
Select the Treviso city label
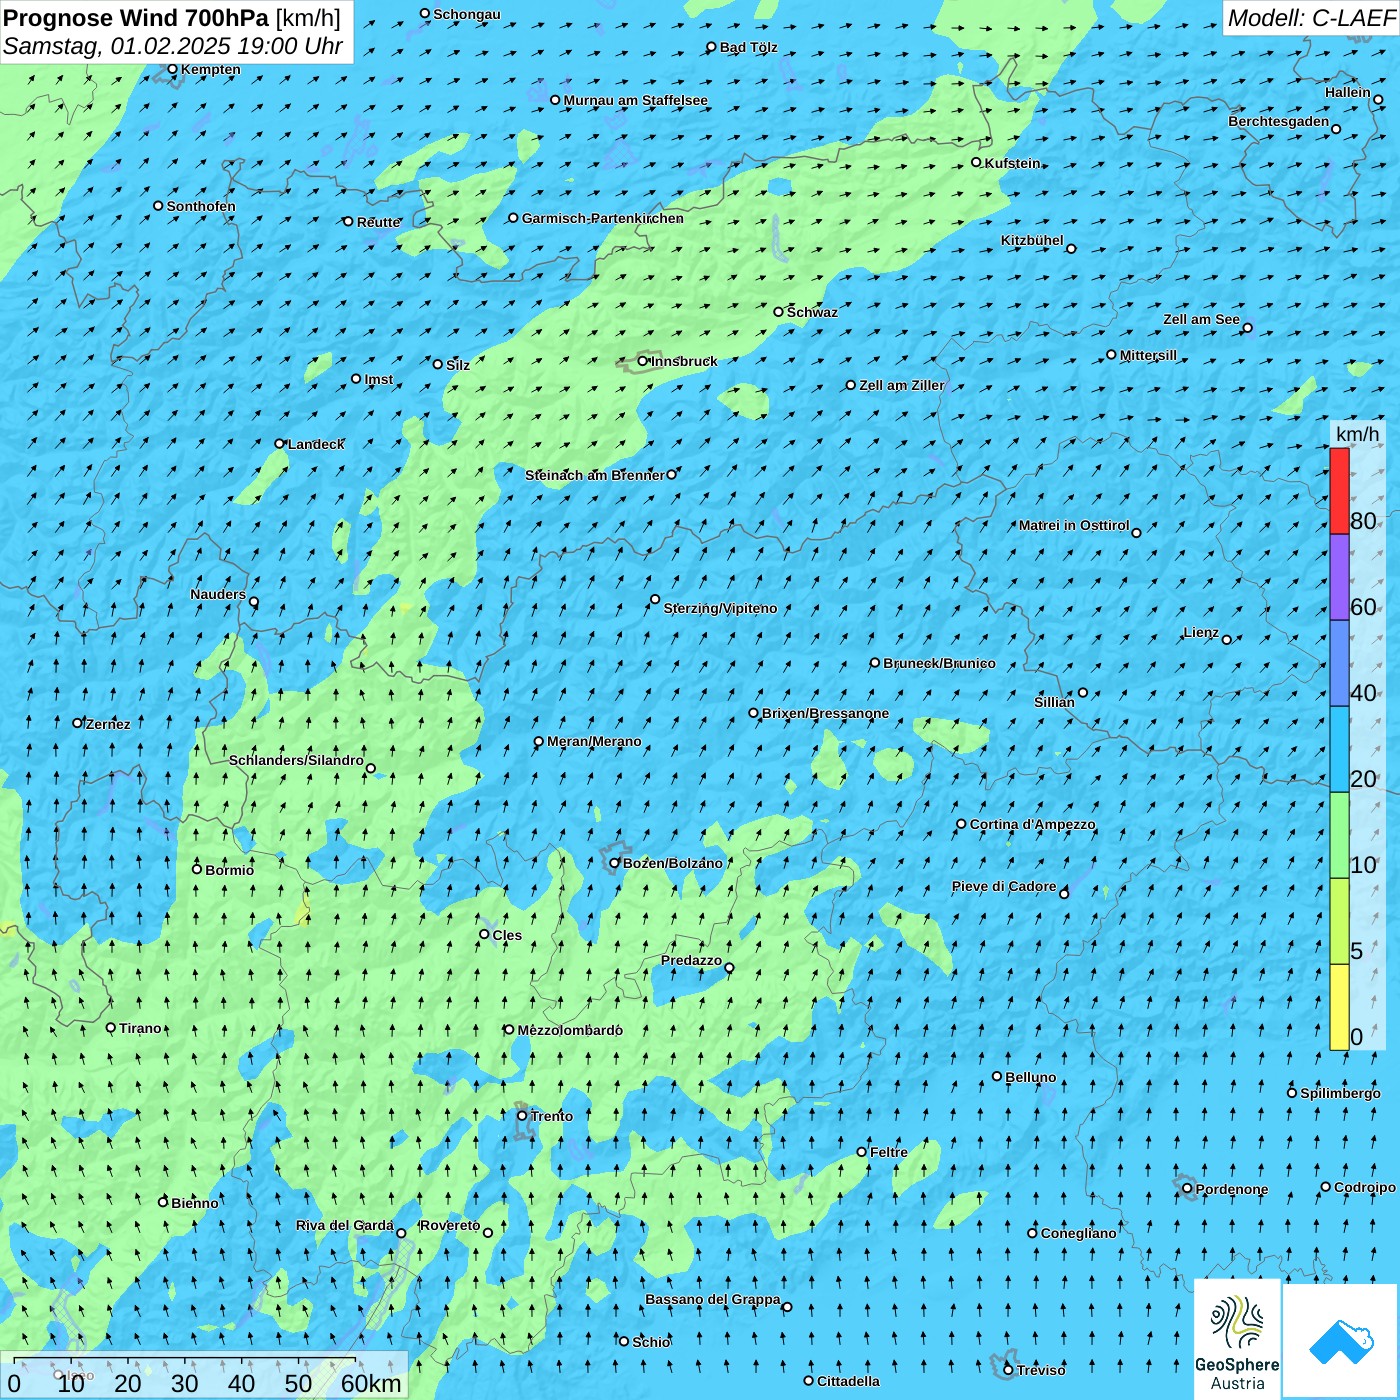[x=1041, y=1371]
